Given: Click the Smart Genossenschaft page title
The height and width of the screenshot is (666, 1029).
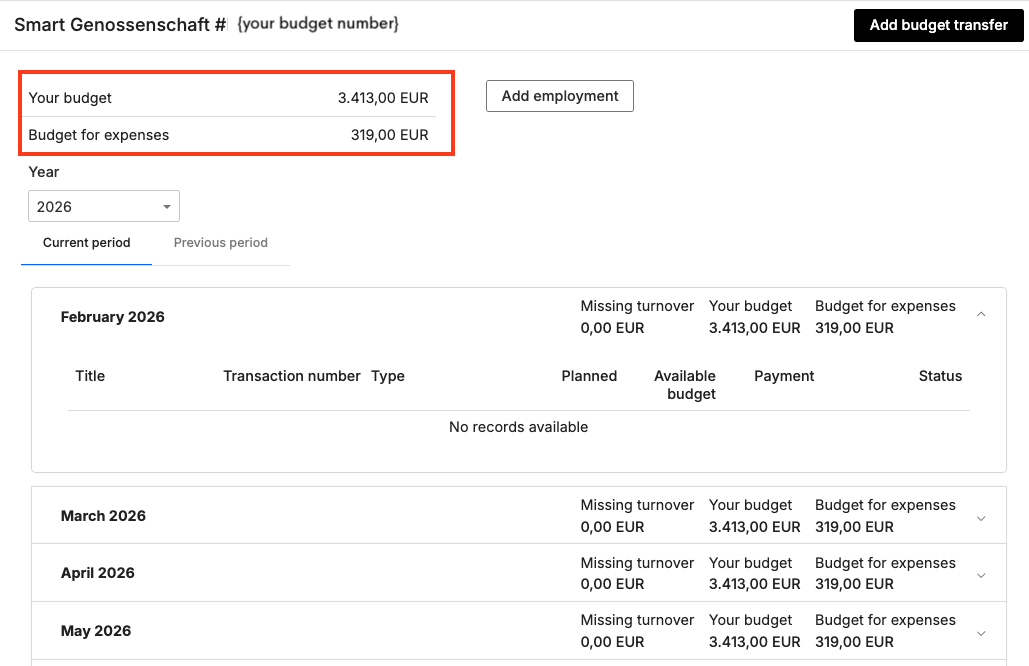Looking at the screenshot, I should click(x=120, y=25).
